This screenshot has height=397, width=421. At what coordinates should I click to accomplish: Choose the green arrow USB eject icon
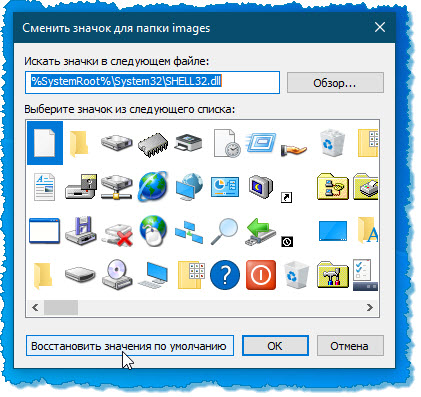pyautogui.click(x=261, y=231)
